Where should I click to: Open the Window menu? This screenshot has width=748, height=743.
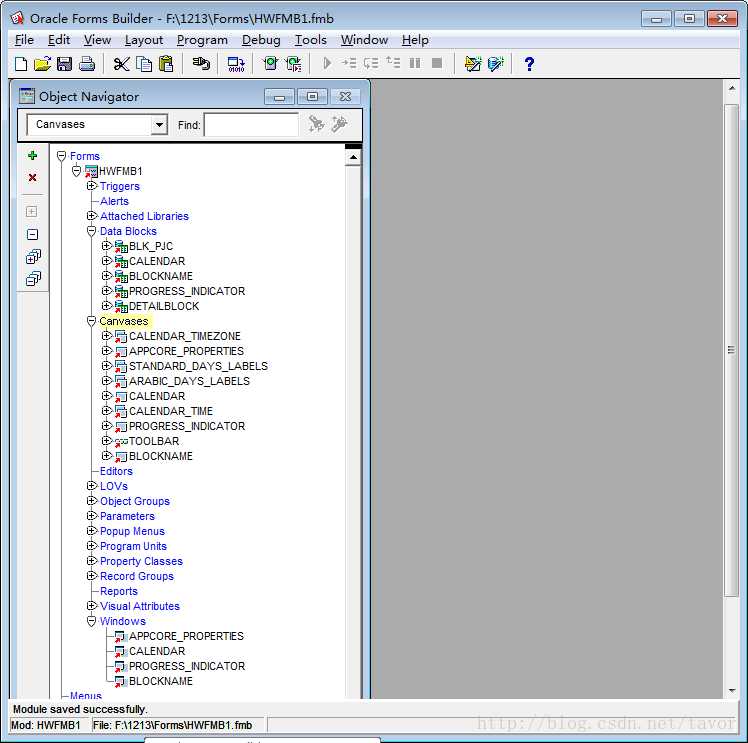click(x=364, y=40)
